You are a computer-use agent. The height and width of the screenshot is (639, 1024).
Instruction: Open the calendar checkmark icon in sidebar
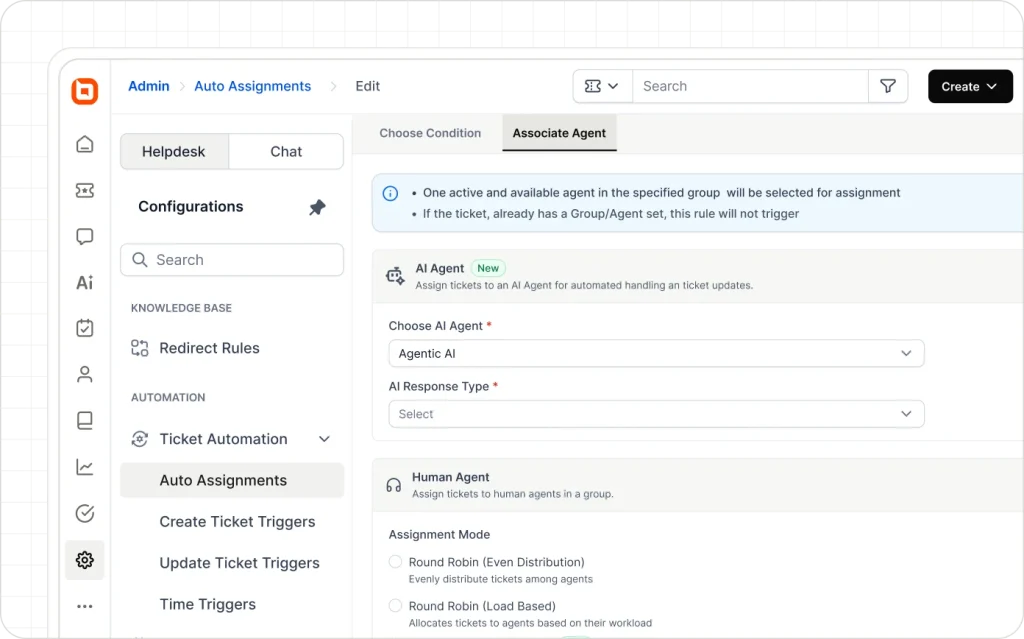coord(85,327)
